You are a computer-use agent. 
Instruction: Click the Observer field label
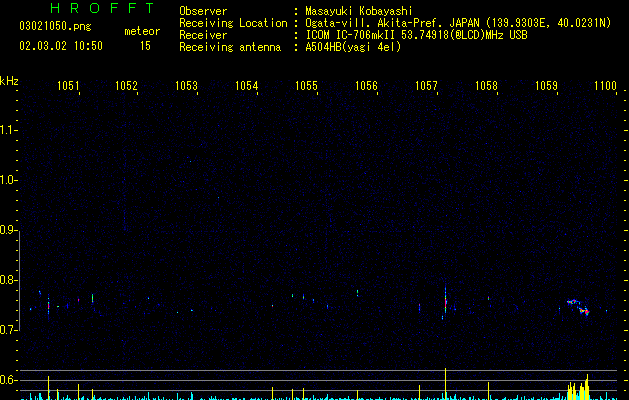[203, 11]
